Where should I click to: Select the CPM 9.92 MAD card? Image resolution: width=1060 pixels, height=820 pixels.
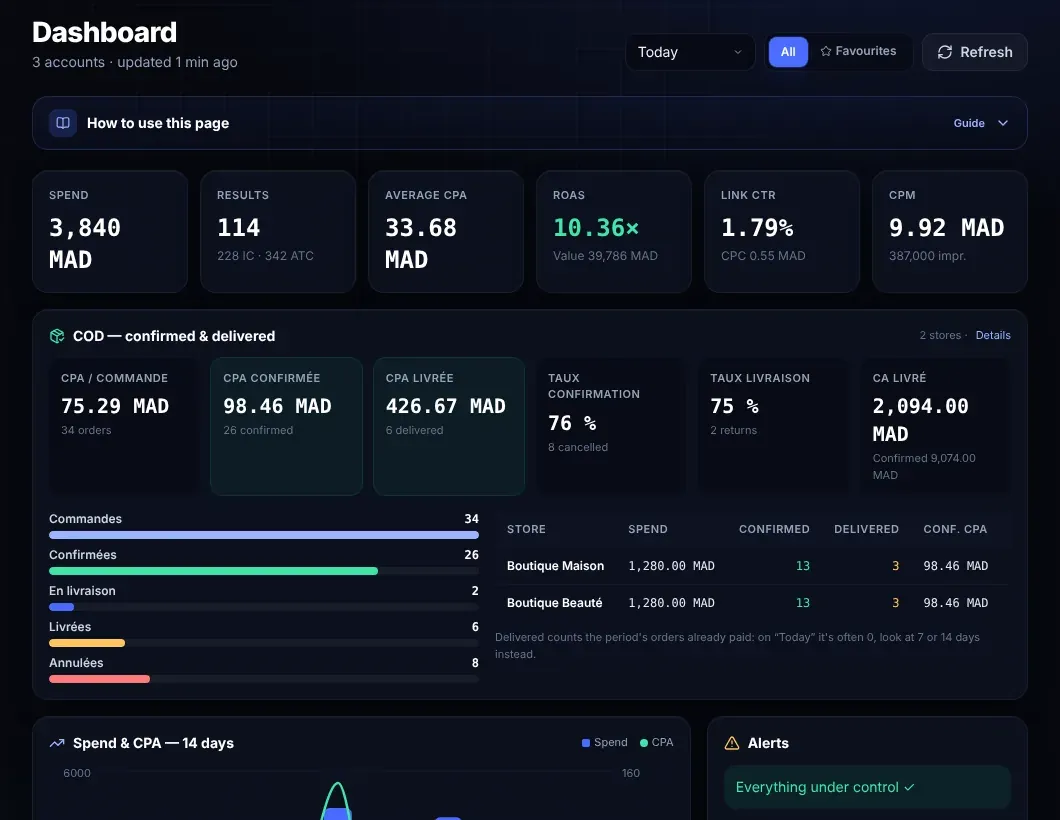(x=950, y=231)
